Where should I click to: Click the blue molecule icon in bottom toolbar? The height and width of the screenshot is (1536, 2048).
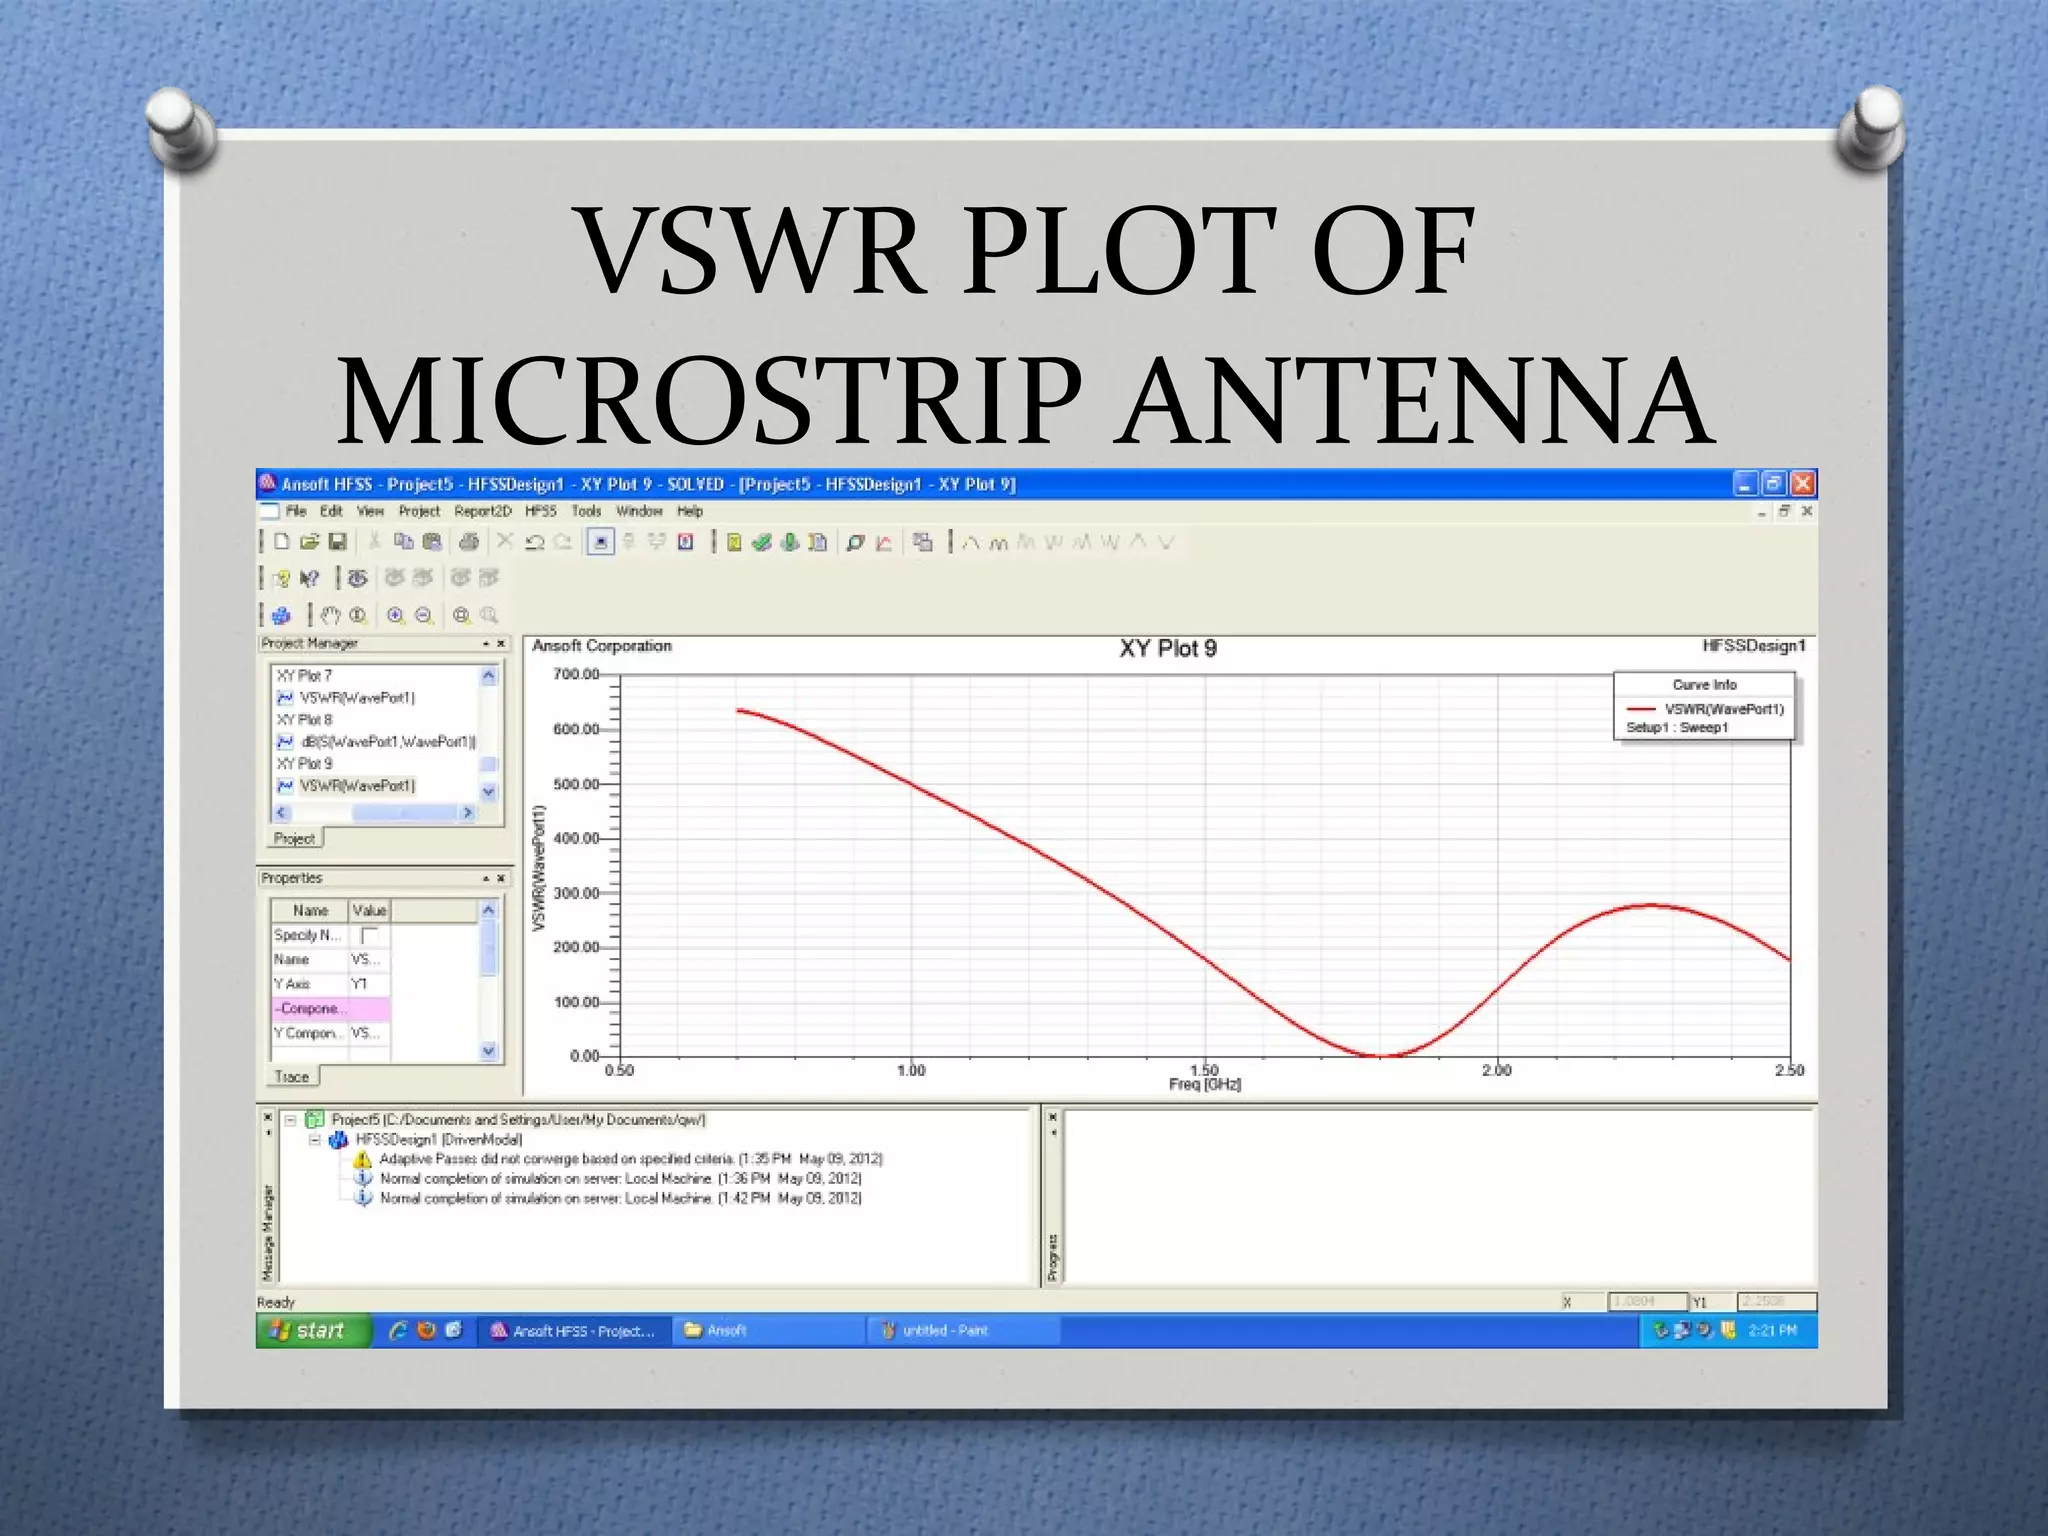(x=281, y=615)
